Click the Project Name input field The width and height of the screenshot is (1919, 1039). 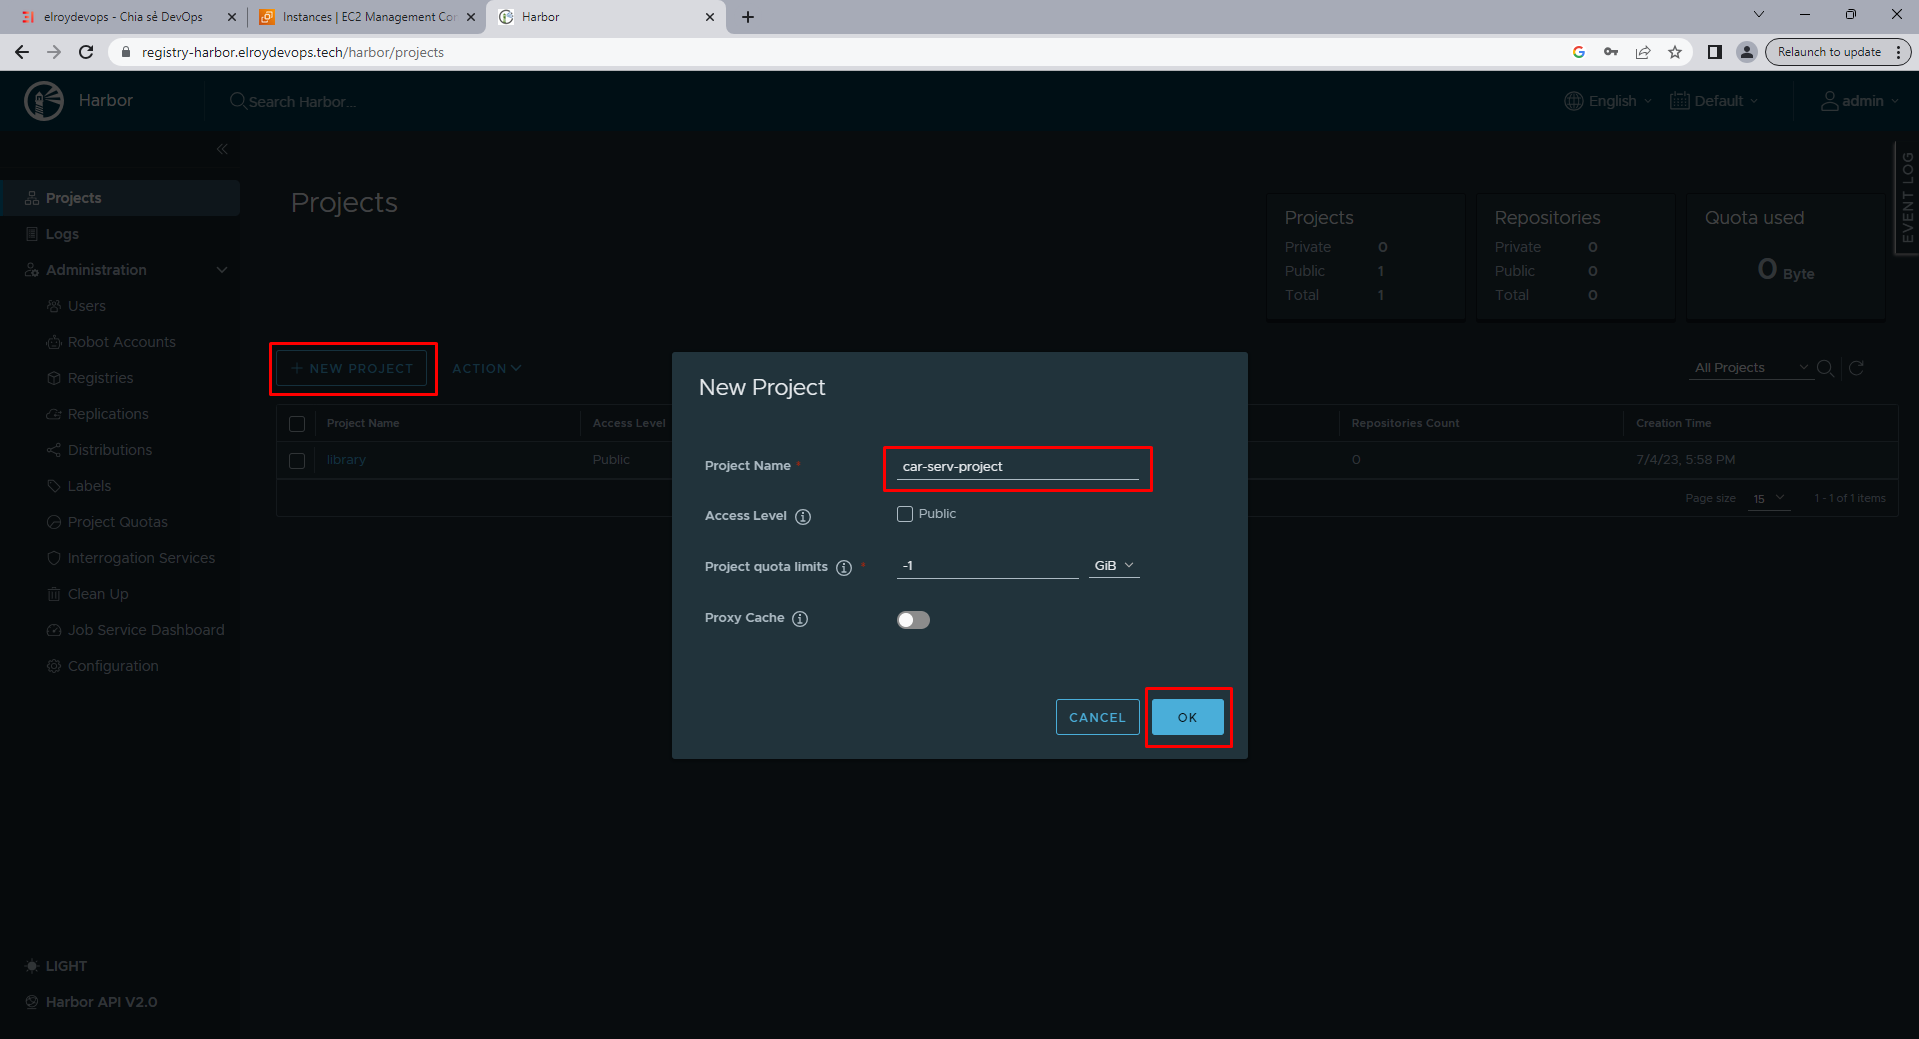(x=1018, y=467)
